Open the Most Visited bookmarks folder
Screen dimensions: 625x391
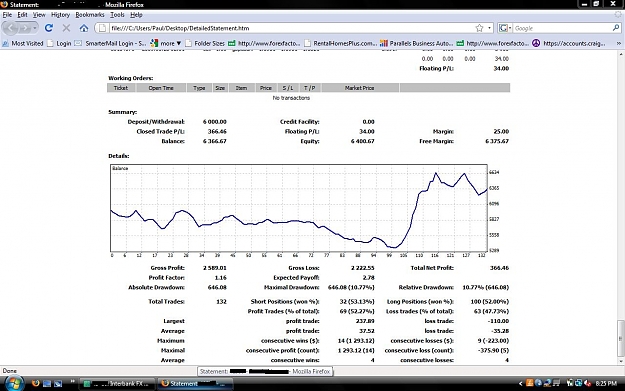pos(23,43)
